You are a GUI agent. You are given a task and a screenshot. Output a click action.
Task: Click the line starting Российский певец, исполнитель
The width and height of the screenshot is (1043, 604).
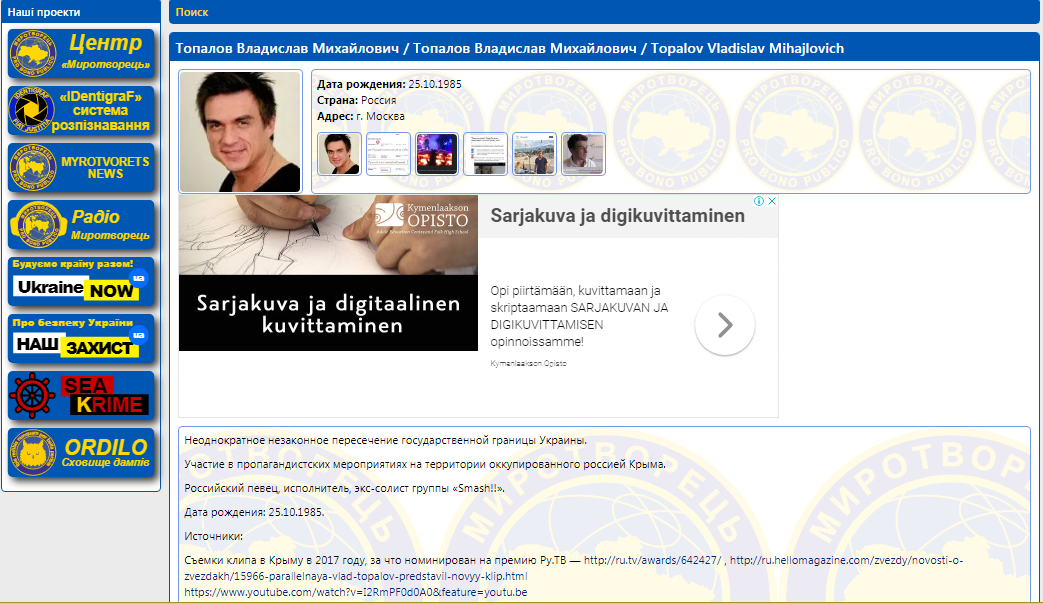coord(345,488)
